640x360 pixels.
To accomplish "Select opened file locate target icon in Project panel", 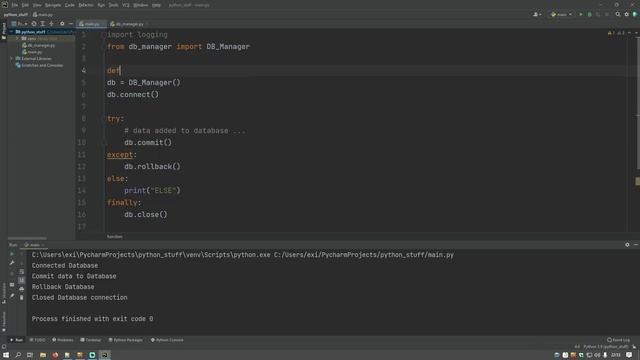I will [x=34, y=24].
